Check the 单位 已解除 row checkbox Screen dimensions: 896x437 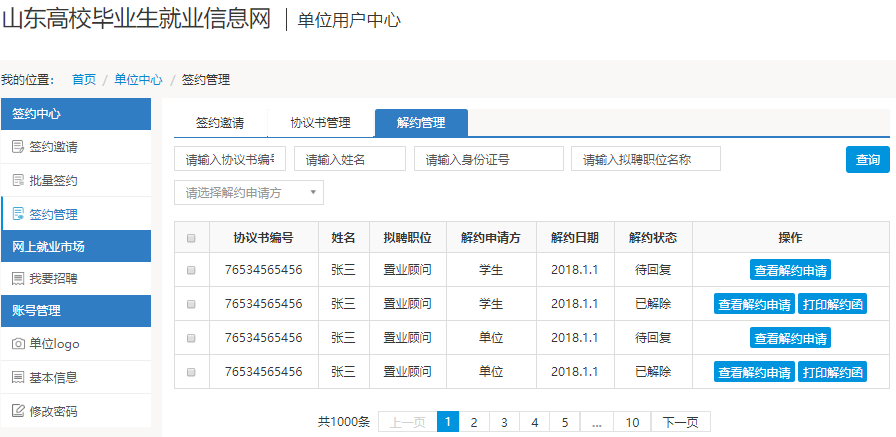tap(191, 371)
